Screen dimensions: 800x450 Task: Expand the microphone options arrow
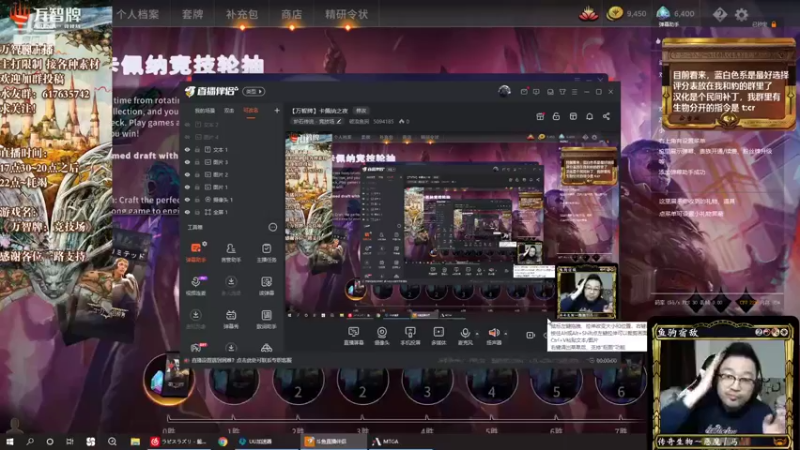coord(477,334)
